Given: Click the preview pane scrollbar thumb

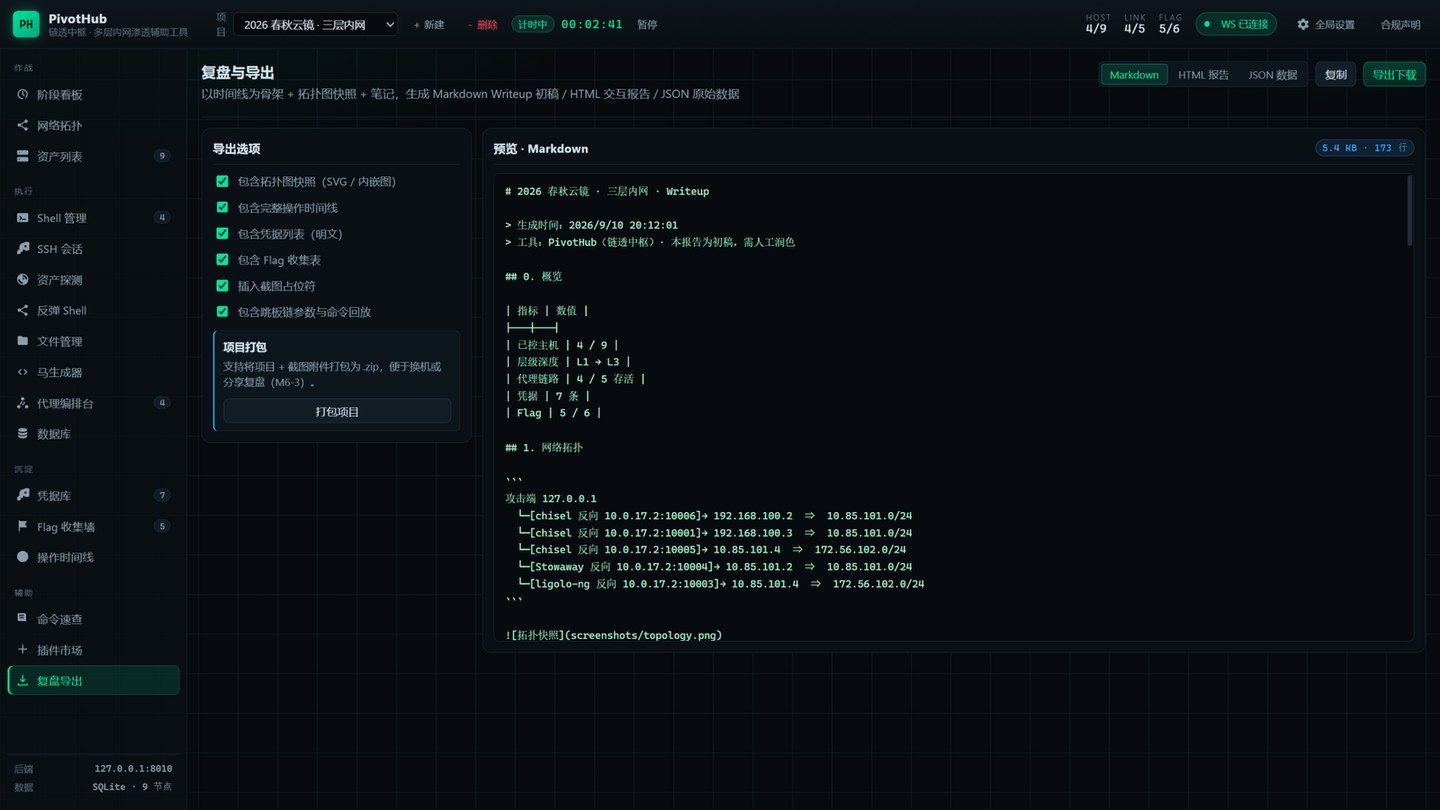Looking at the screenshot, I should pos(1410,211).
